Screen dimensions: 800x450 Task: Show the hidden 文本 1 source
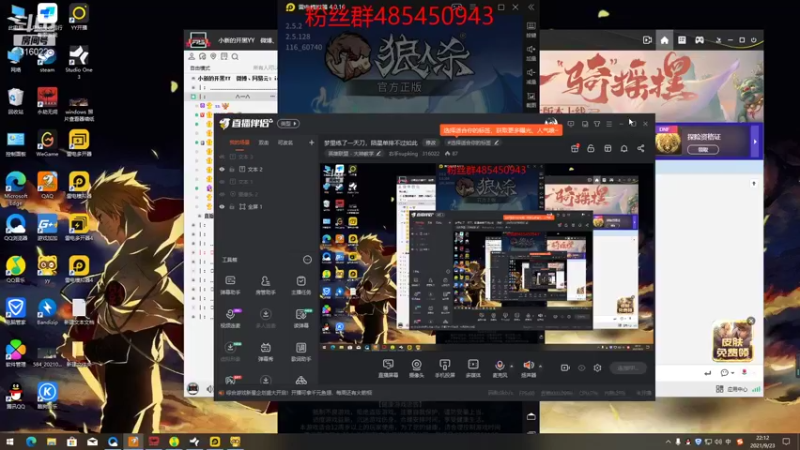point(222,182)
